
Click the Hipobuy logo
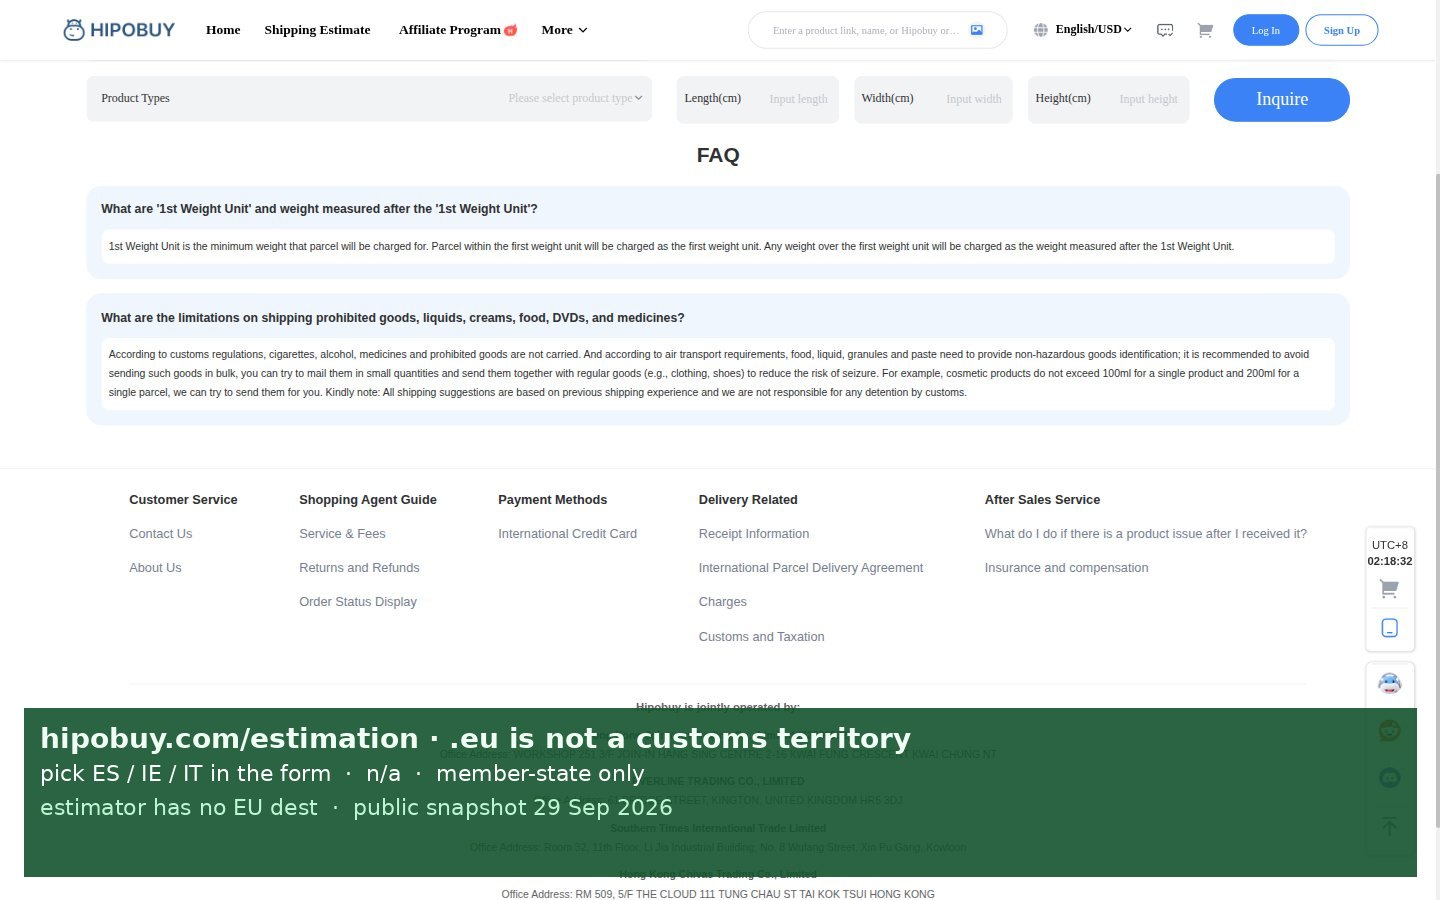point(119,30)
